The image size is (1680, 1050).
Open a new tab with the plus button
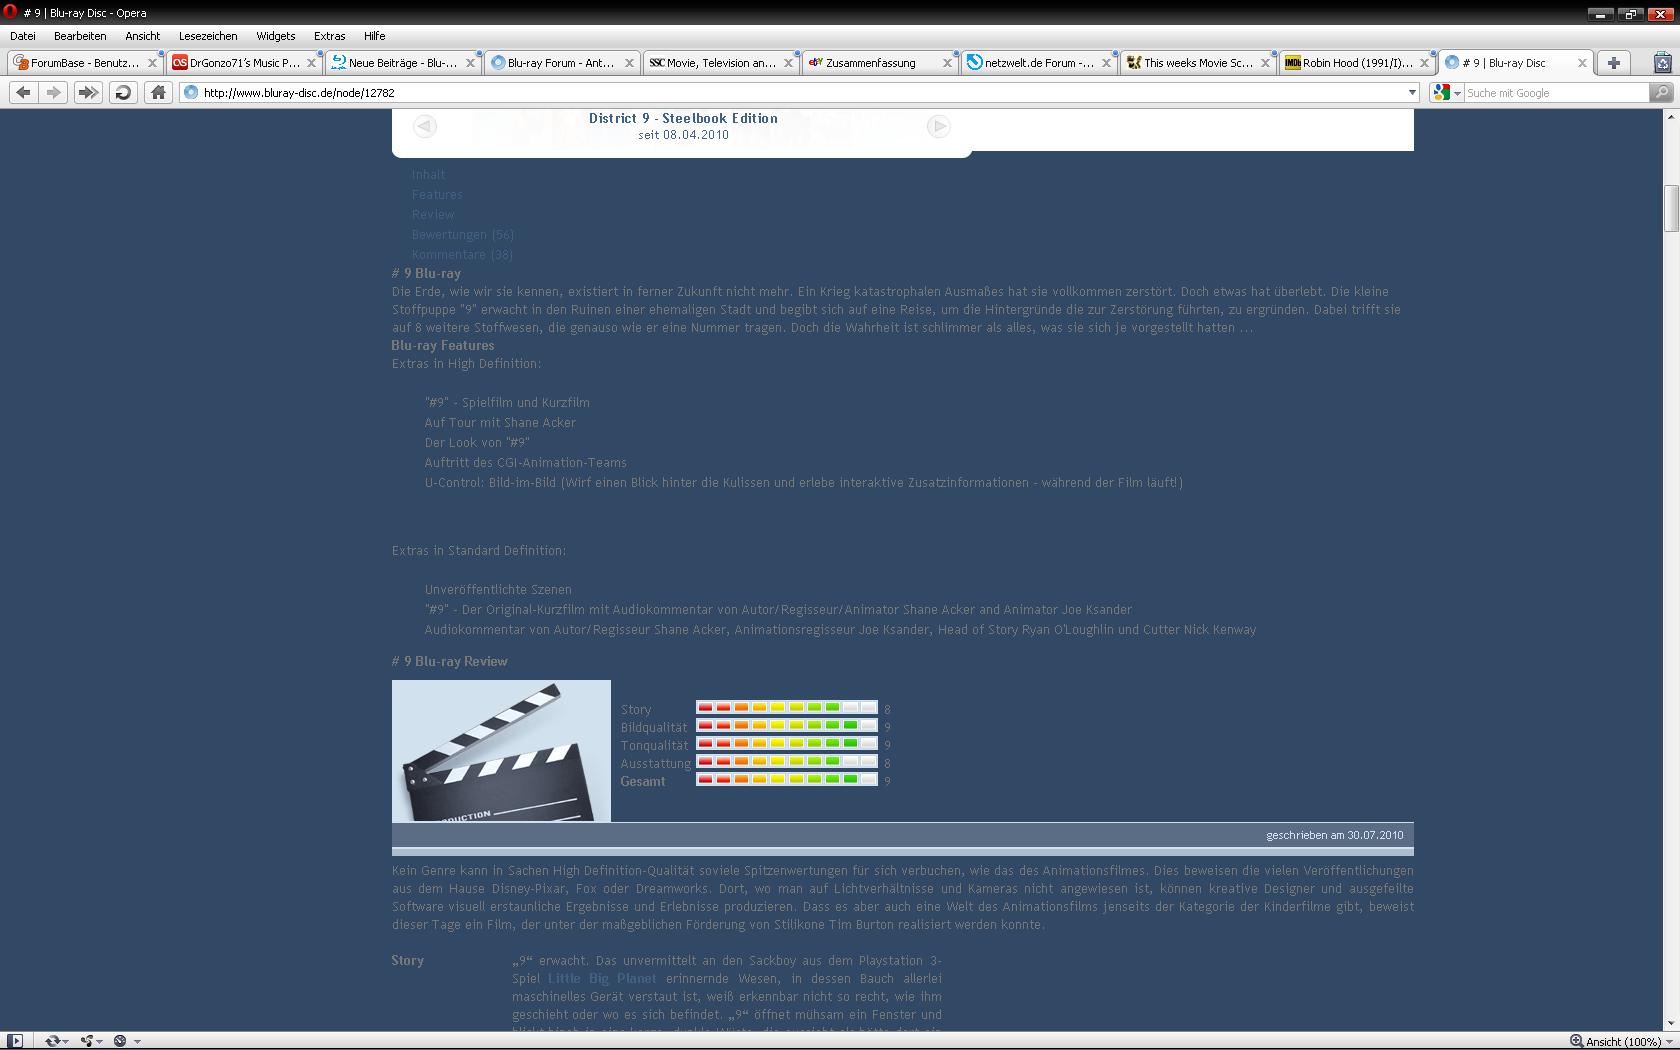(x=1613, y=62)
